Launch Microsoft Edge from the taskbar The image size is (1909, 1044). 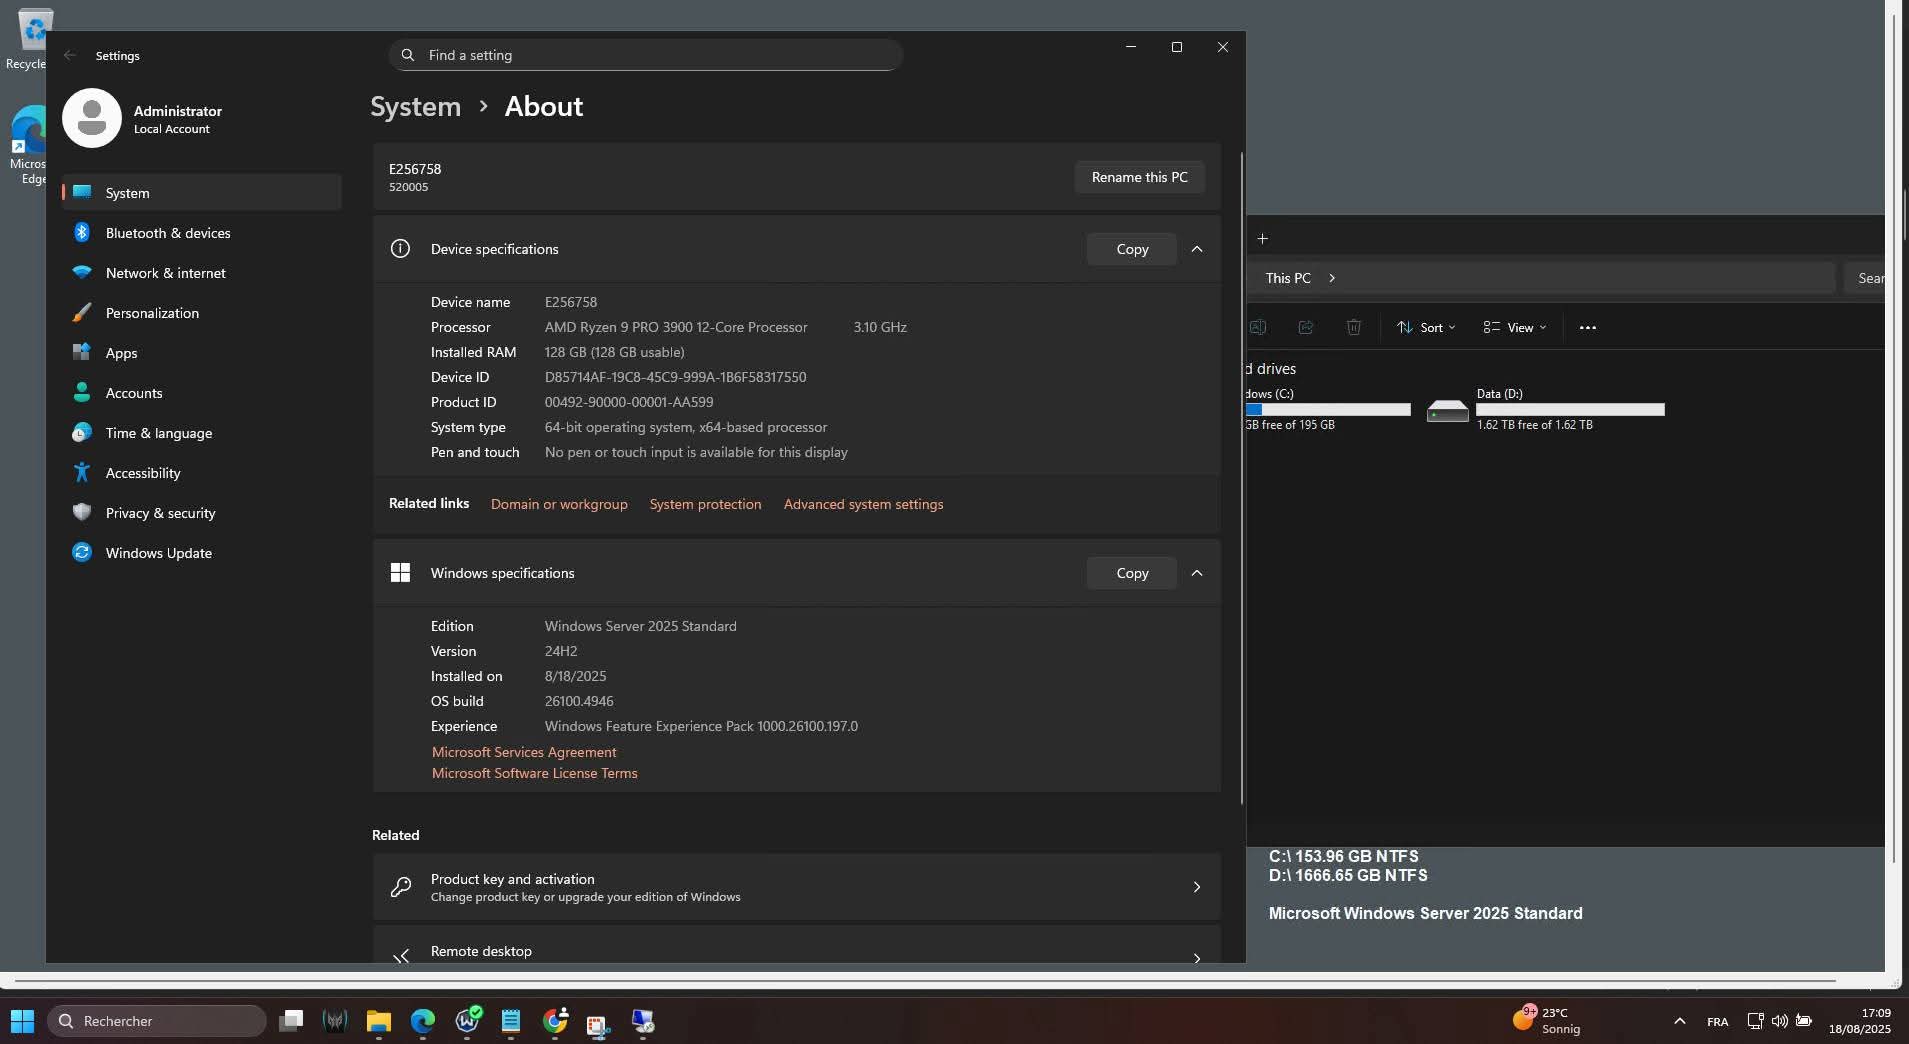tap(423, 1021)
